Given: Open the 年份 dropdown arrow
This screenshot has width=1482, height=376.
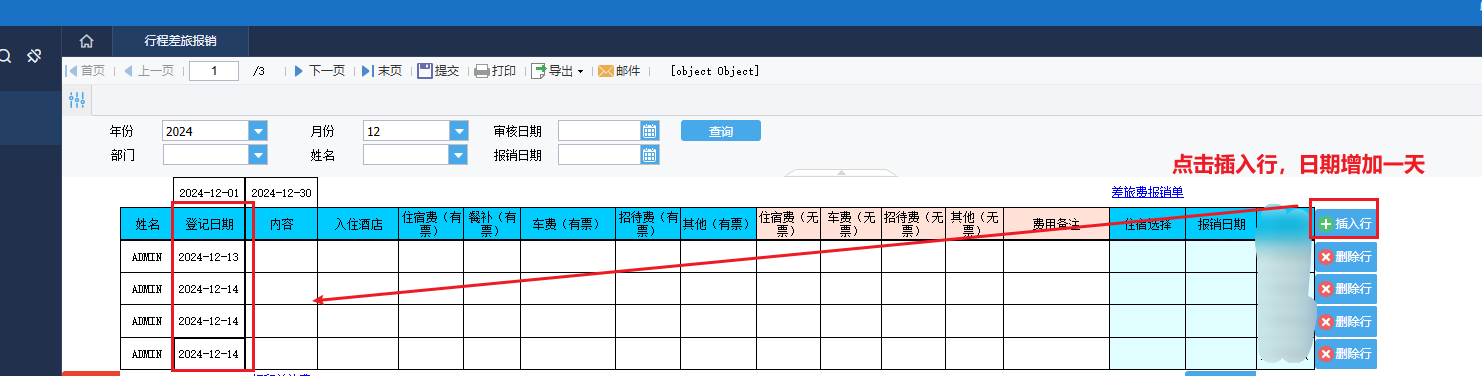Looking at the screenshot, I should click(x=258, y=131).
